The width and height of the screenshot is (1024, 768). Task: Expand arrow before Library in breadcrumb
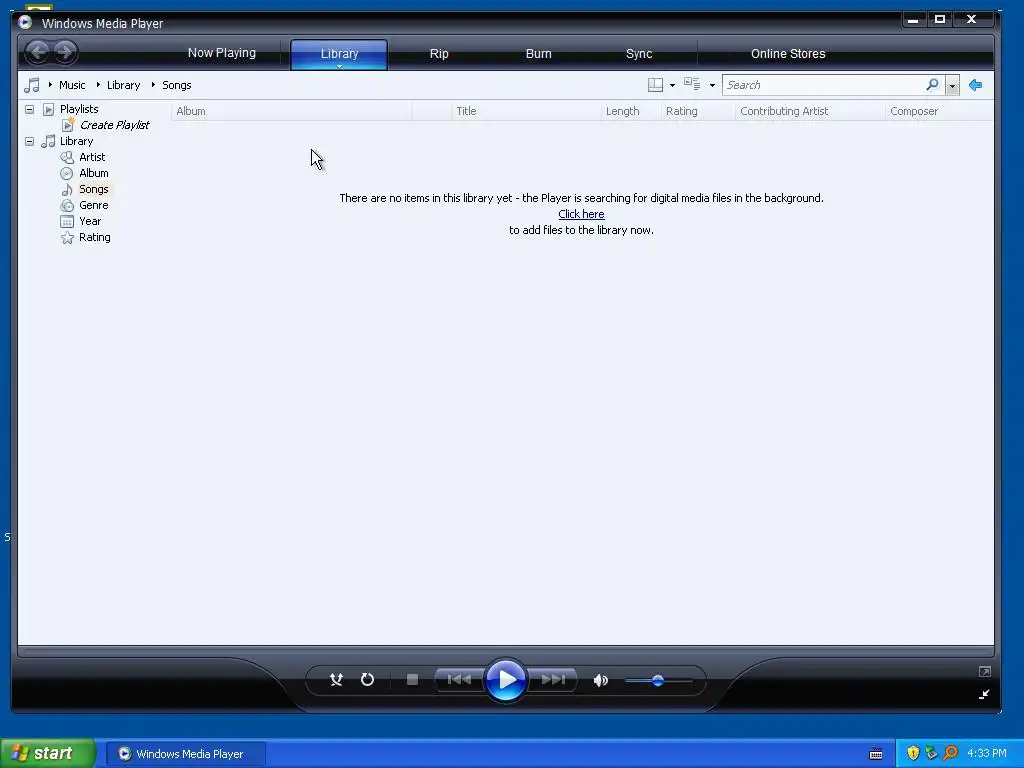(x=98, y=85)
